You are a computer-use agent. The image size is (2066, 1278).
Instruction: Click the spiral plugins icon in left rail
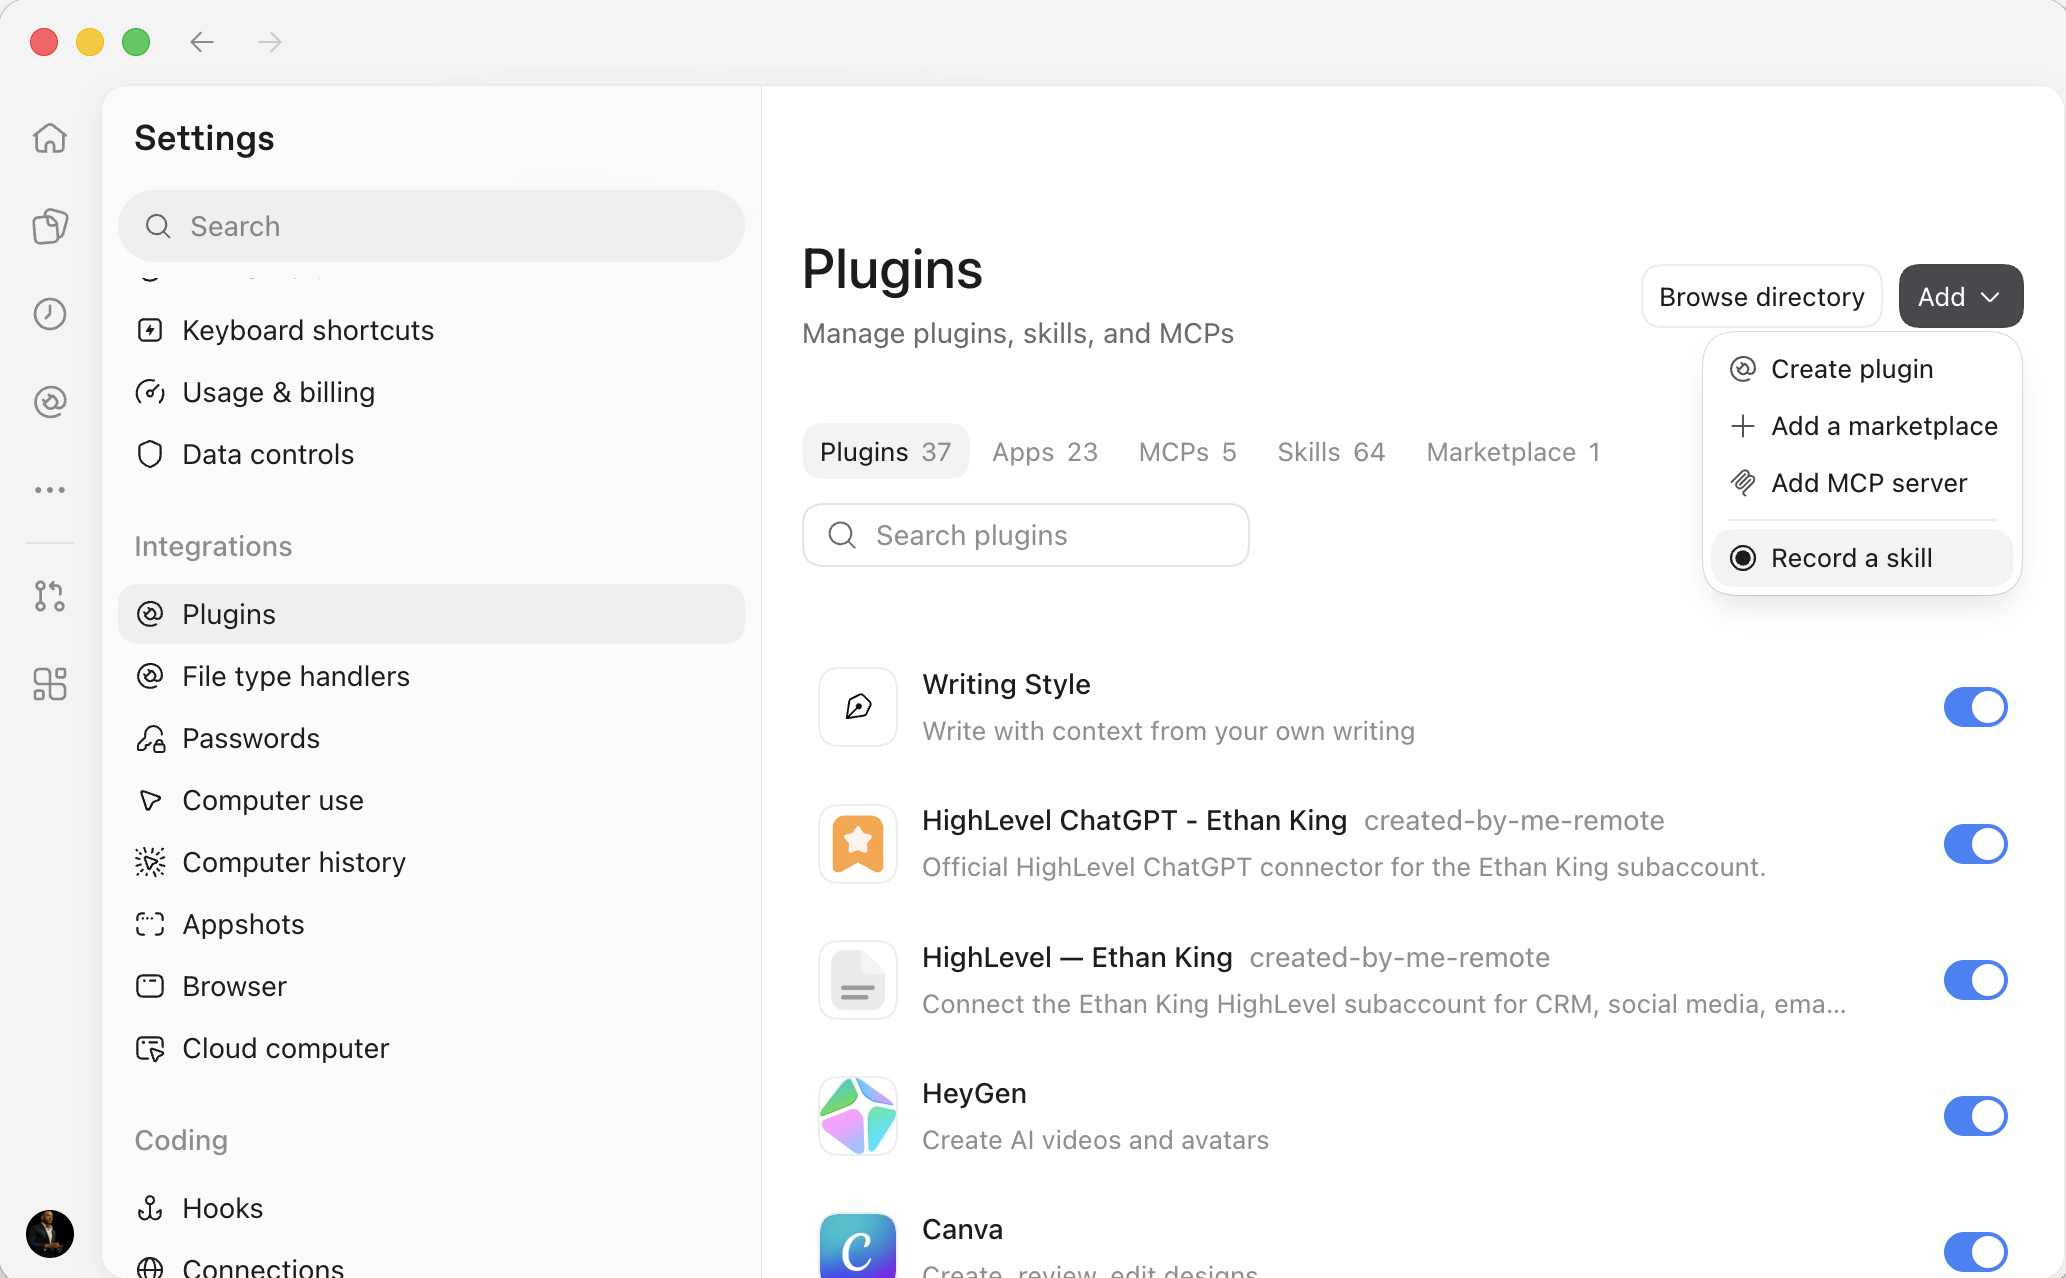[x=50, y=402]
